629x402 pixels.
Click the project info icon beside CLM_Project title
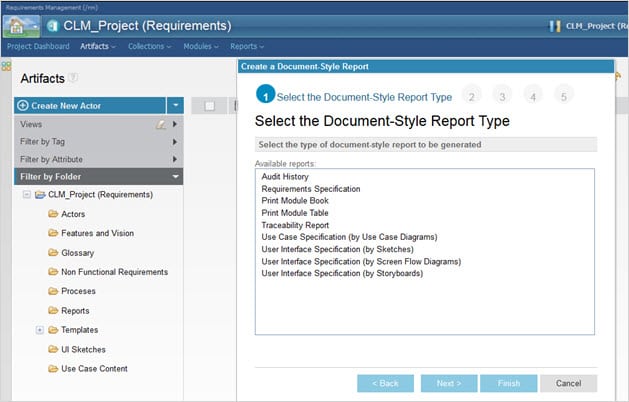point(52,26)
